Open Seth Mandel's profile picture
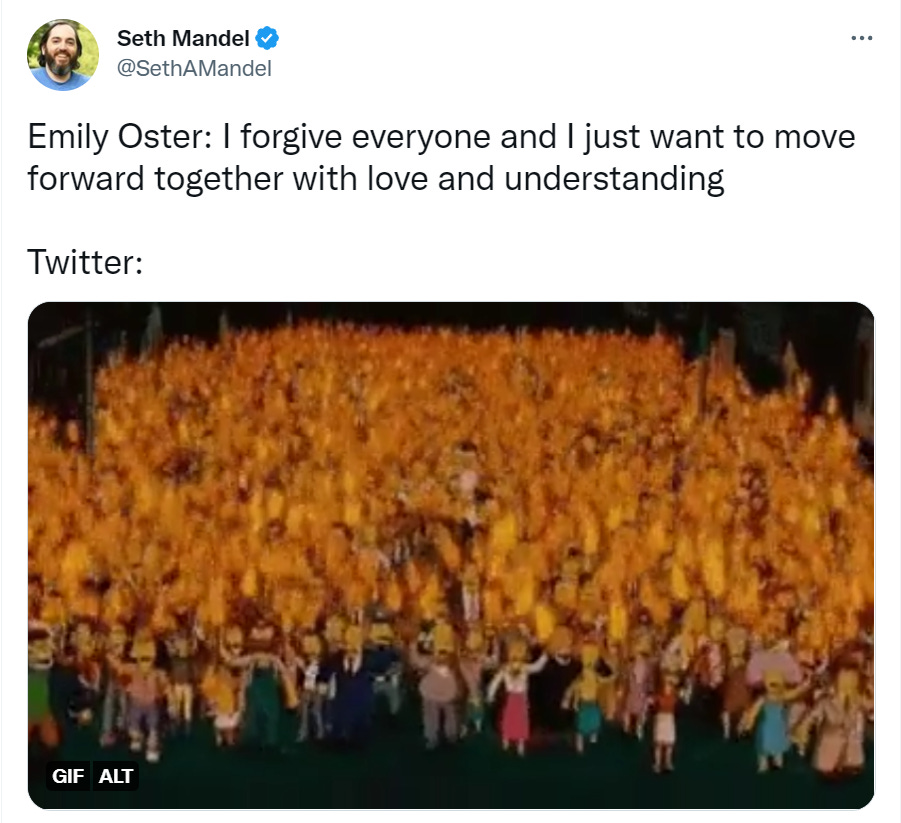This screenshot has height=823, width=901. [x=62, y=55]
